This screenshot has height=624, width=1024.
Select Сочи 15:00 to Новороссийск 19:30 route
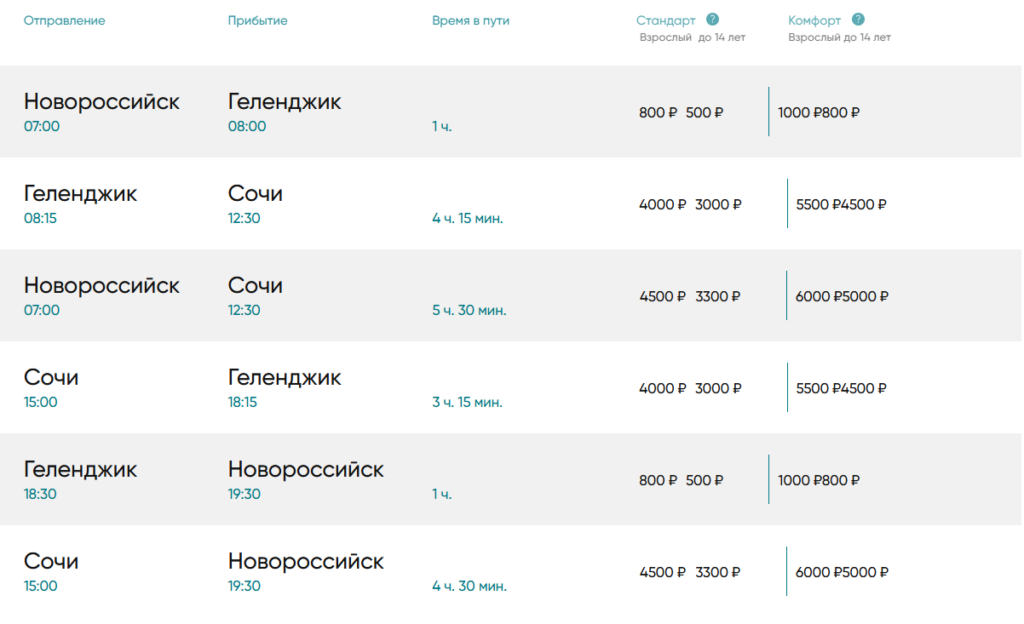(511, 571)
